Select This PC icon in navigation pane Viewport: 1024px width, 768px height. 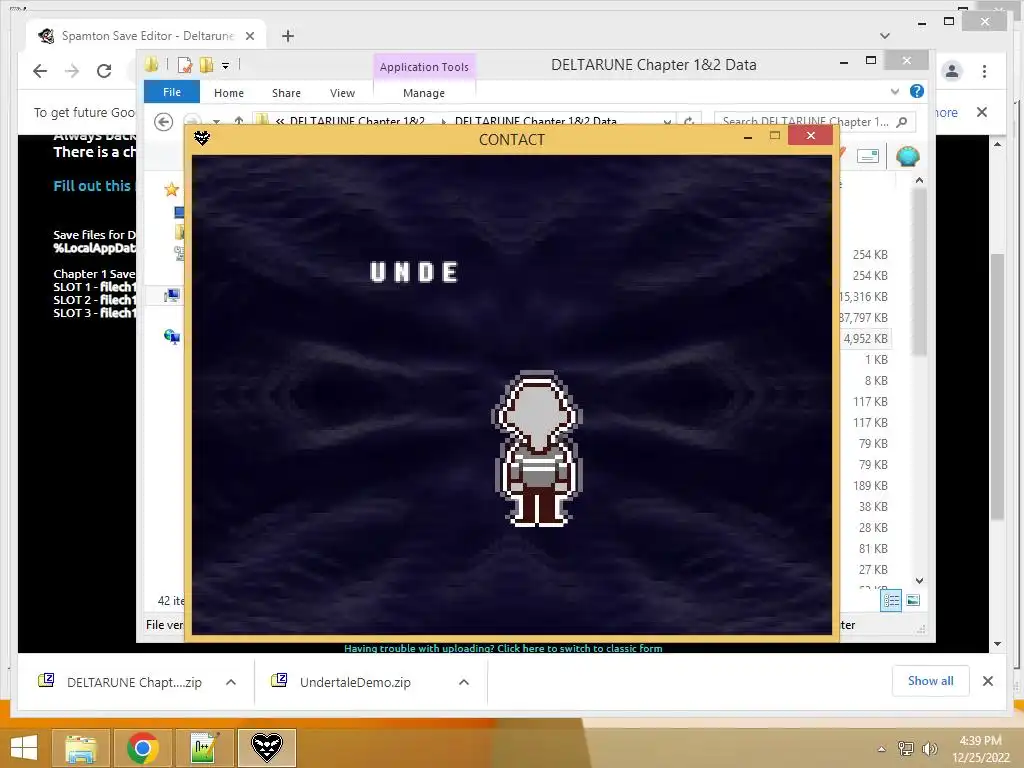172,295
